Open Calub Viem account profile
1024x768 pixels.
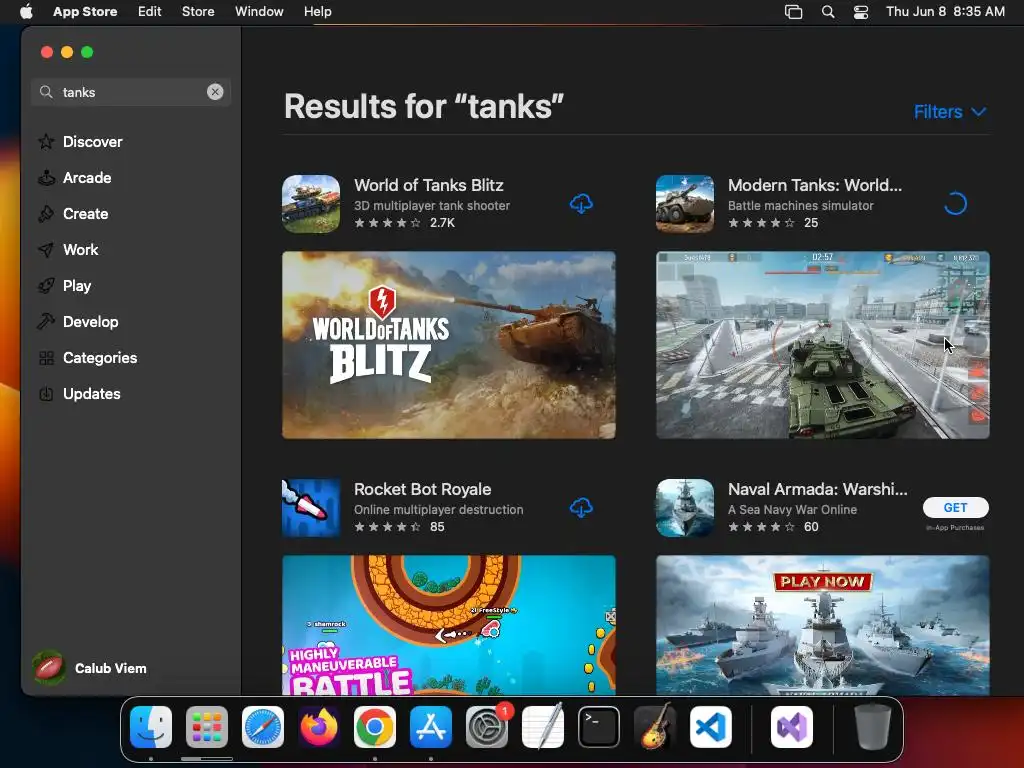tap(90, 668)
